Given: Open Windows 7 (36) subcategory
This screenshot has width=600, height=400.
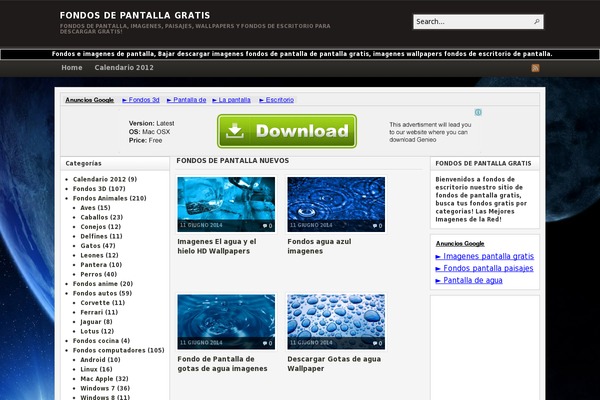Looking at the screenshot, I should click(105, 389).
